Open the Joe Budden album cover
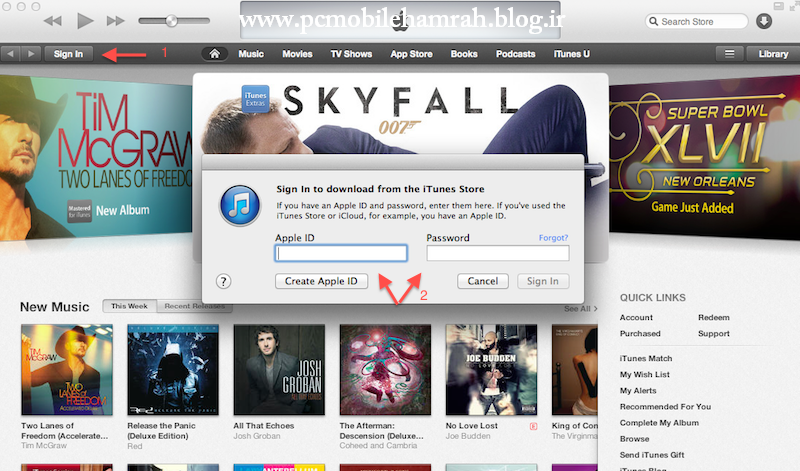Viewport: 800px width, 471px height. [x=491, y=369]
